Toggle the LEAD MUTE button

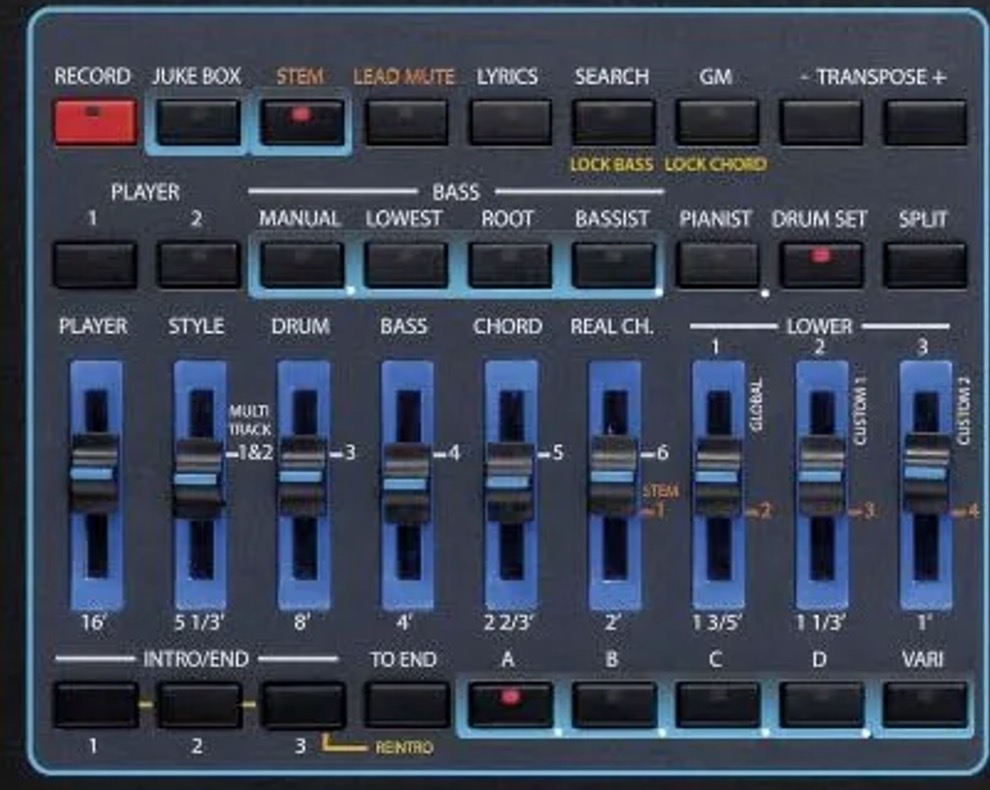tap(406, 122)
